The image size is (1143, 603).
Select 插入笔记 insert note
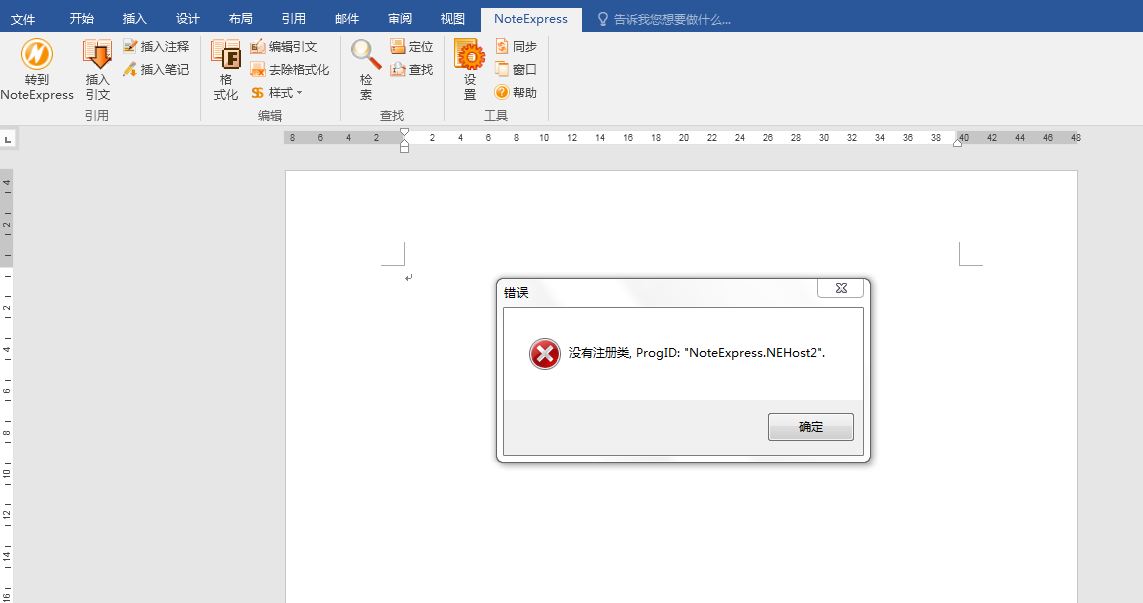click(x=156, y=69)
